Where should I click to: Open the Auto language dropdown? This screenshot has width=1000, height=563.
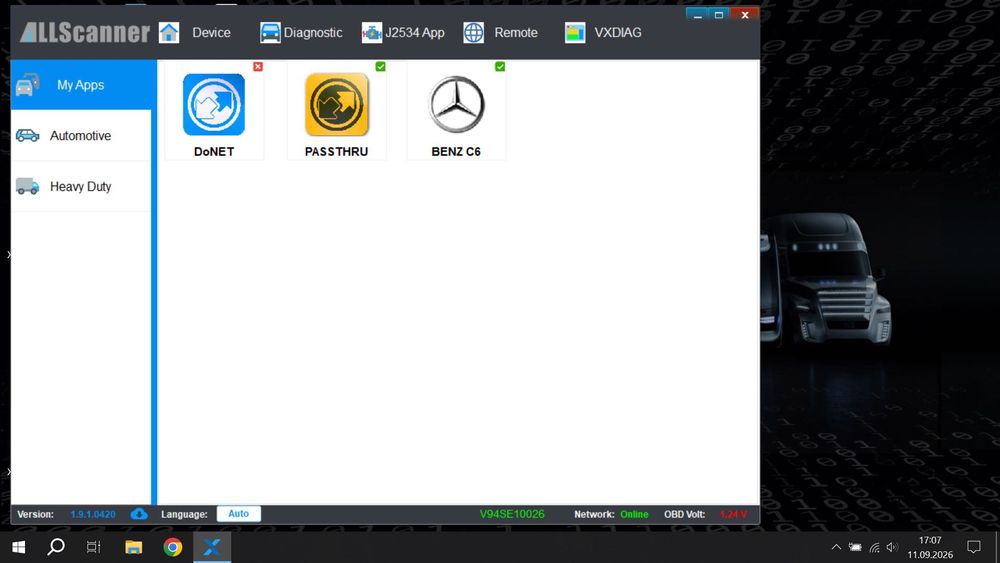click(x=239, y=514)
